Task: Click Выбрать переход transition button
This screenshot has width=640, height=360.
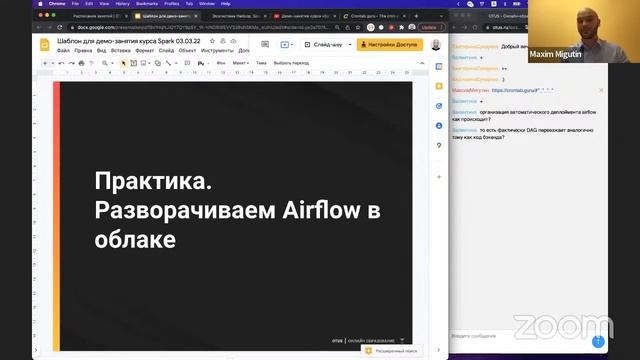Action: (291, 63)
